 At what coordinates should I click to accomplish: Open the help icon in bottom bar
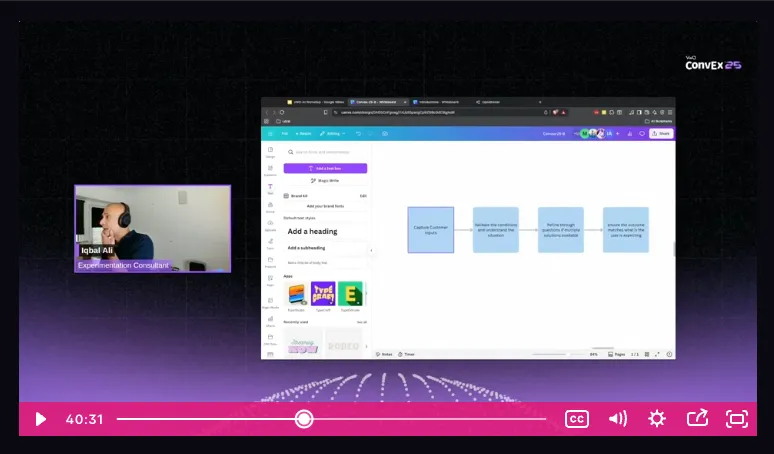669,354
